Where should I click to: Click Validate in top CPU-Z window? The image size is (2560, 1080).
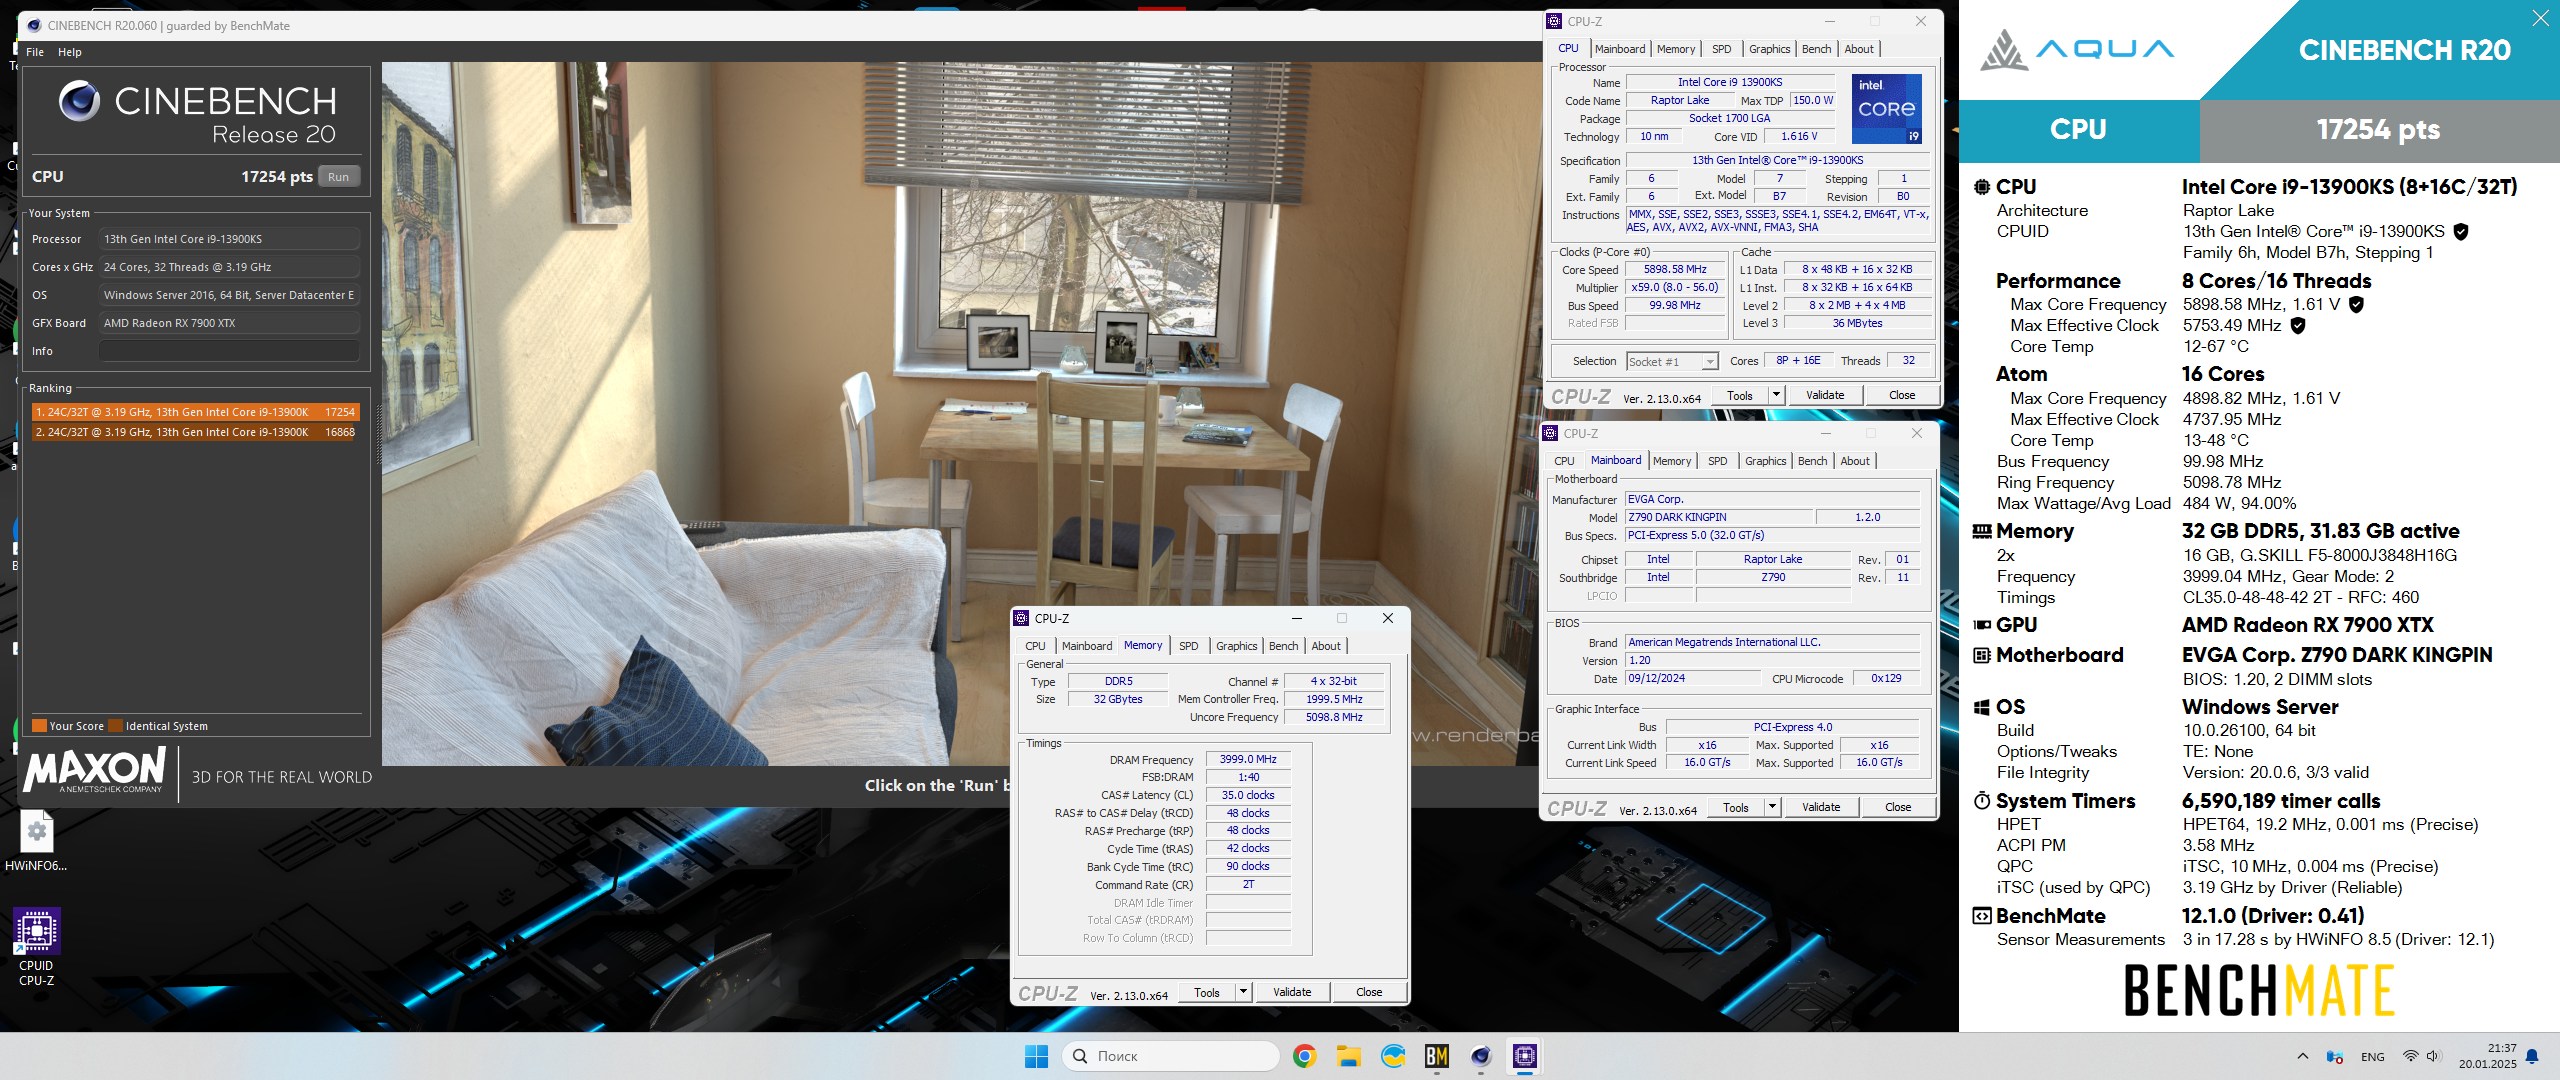click(x=1825, y=395)
